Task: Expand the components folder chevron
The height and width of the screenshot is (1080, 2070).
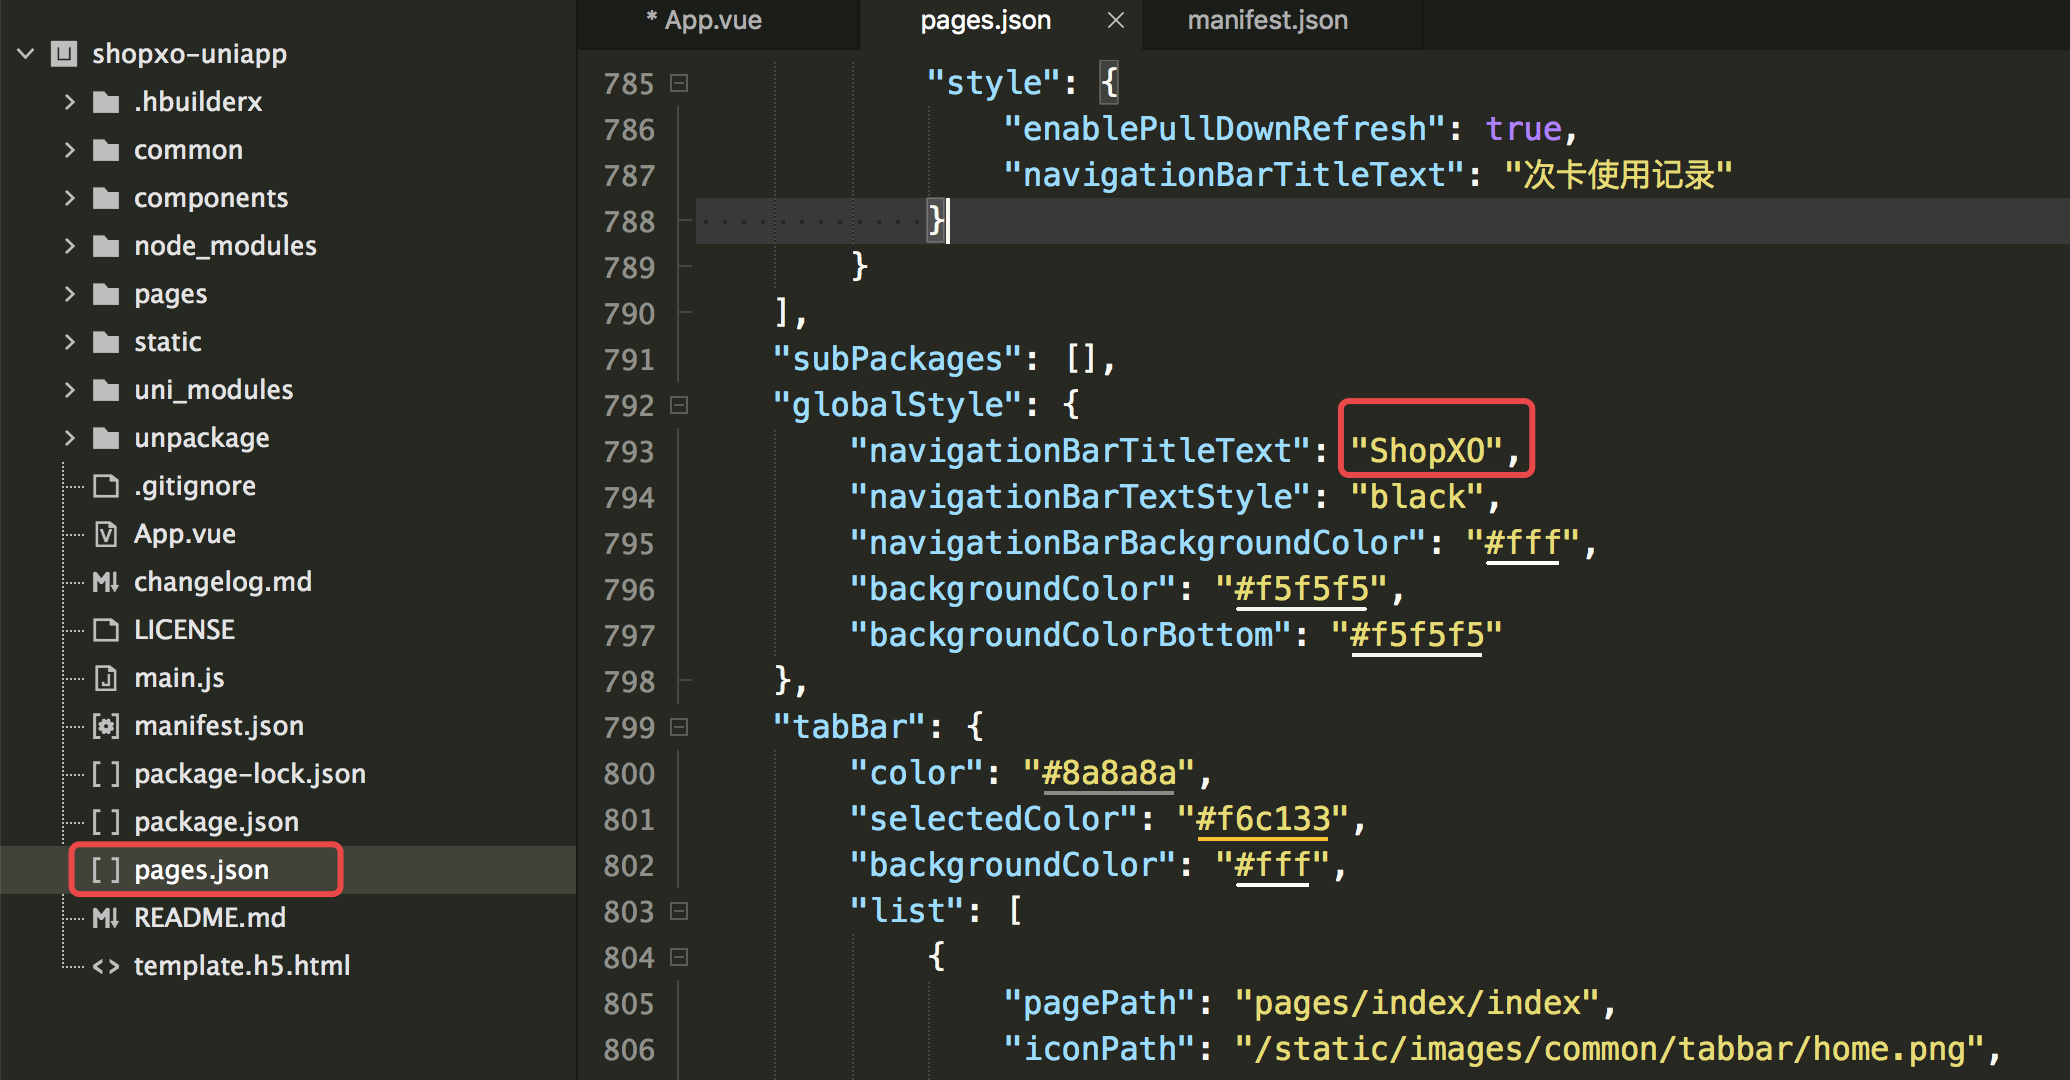Action: coord(70,198)
